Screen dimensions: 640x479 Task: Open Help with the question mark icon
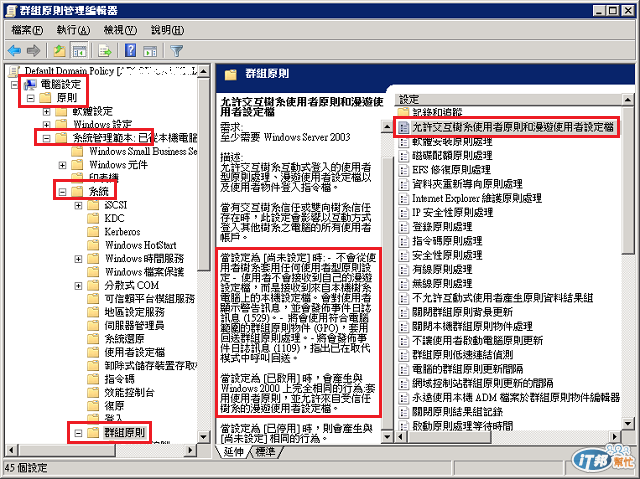[131, 51]
